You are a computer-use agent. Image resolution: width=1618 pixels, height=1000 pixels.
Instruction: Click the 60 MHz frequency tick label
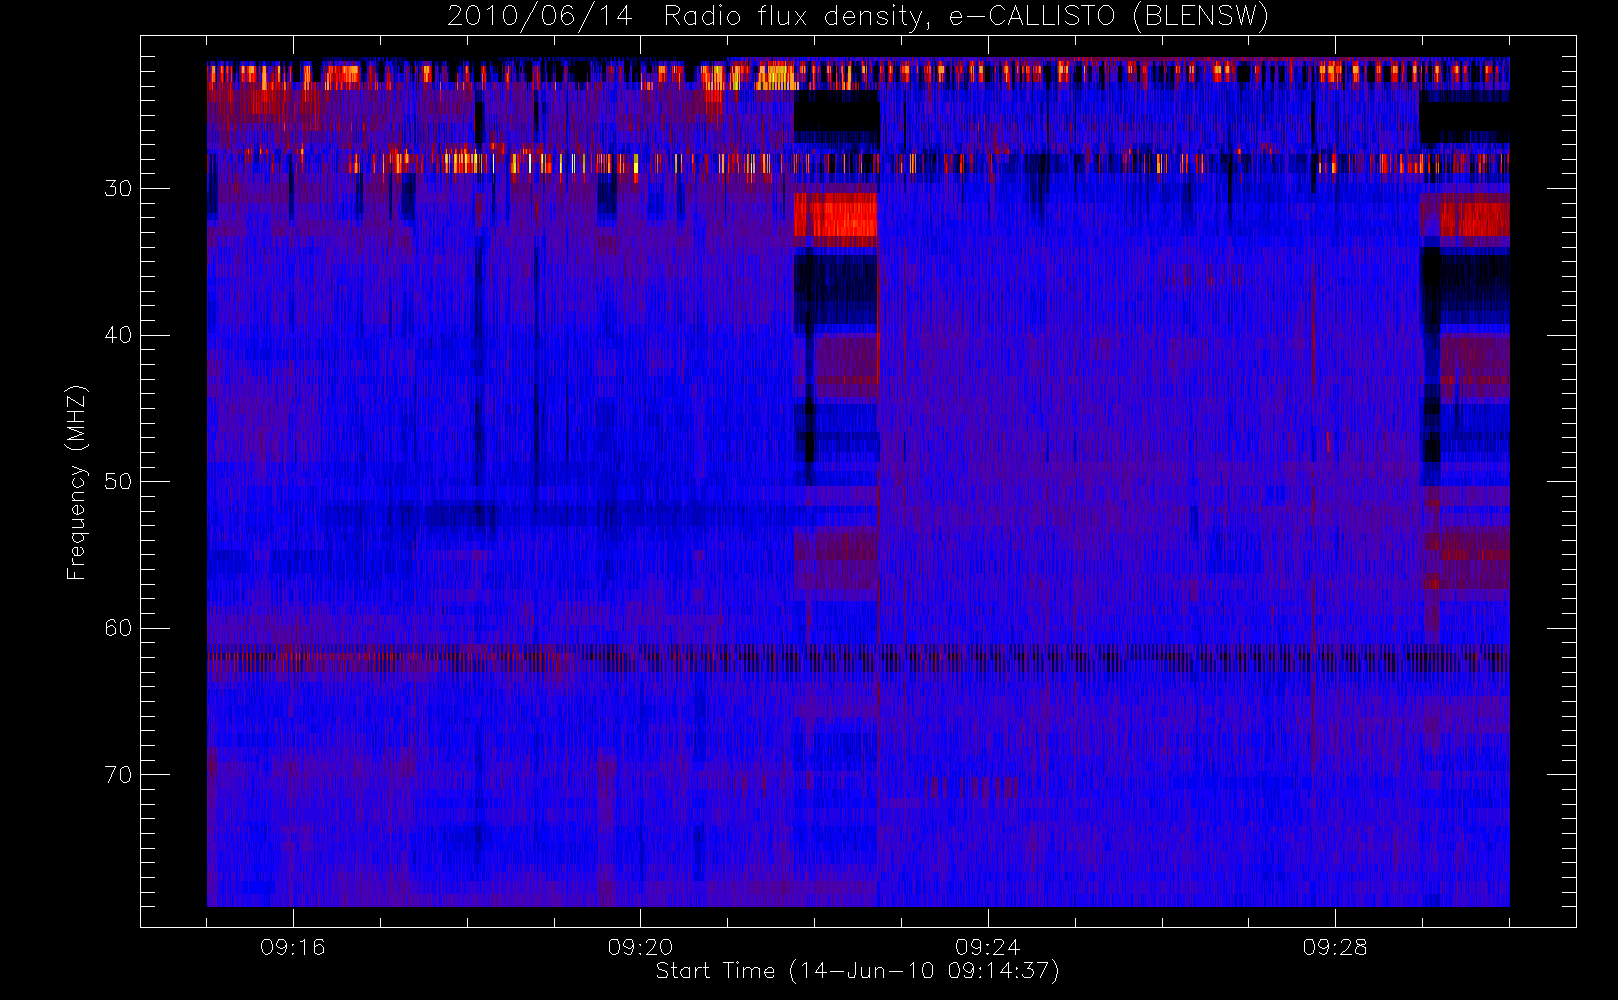pos(118,628)
